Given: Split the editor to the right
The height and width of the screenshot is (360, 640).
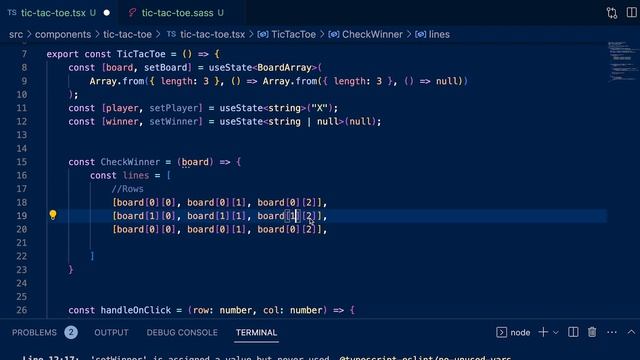Looking at the screenshot, I should (631, 13).
